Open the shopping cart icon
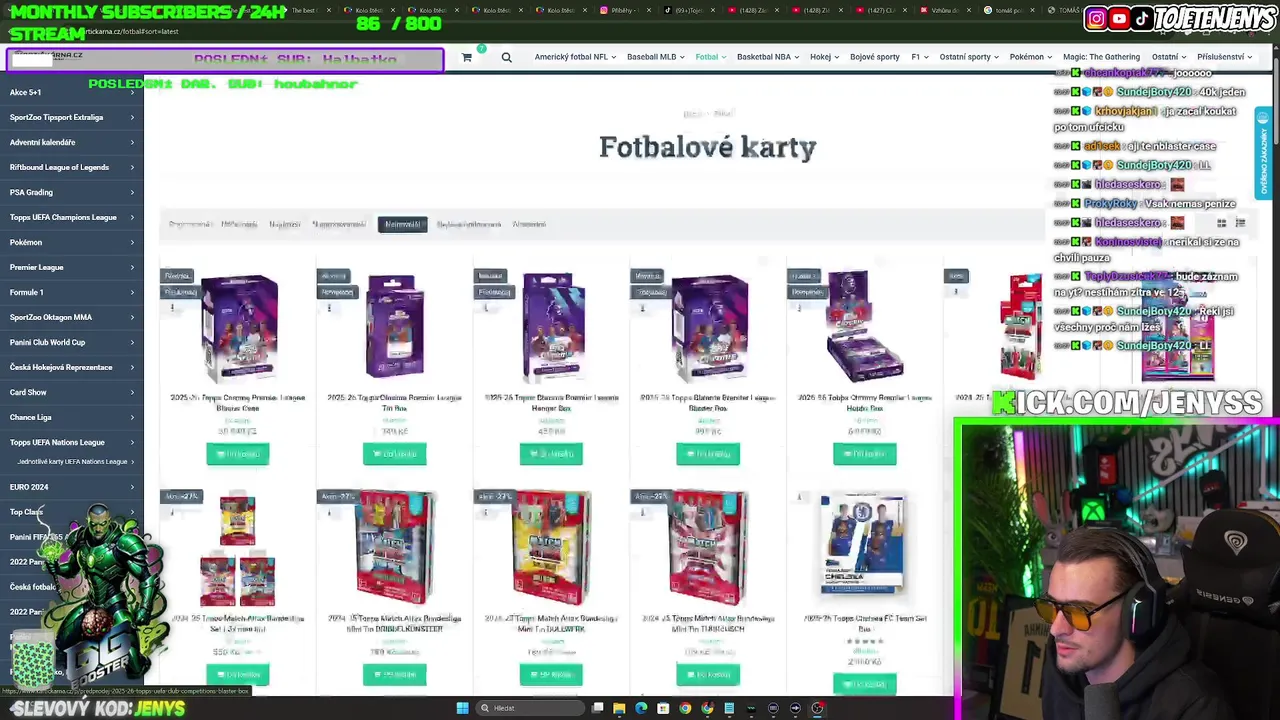The height and width of the screenshot is (720, 1280). [467, 58]
